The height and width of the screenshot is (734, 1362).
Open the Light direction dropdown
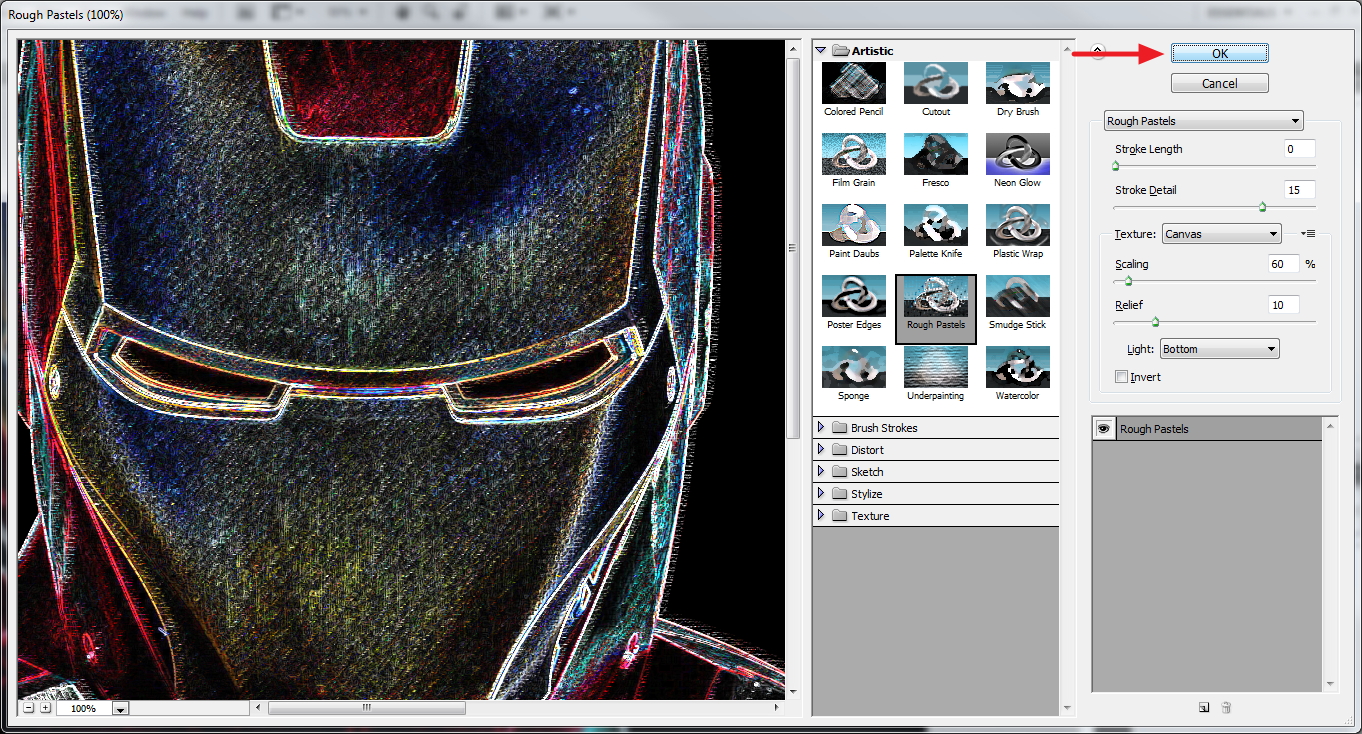point(1219,349)
